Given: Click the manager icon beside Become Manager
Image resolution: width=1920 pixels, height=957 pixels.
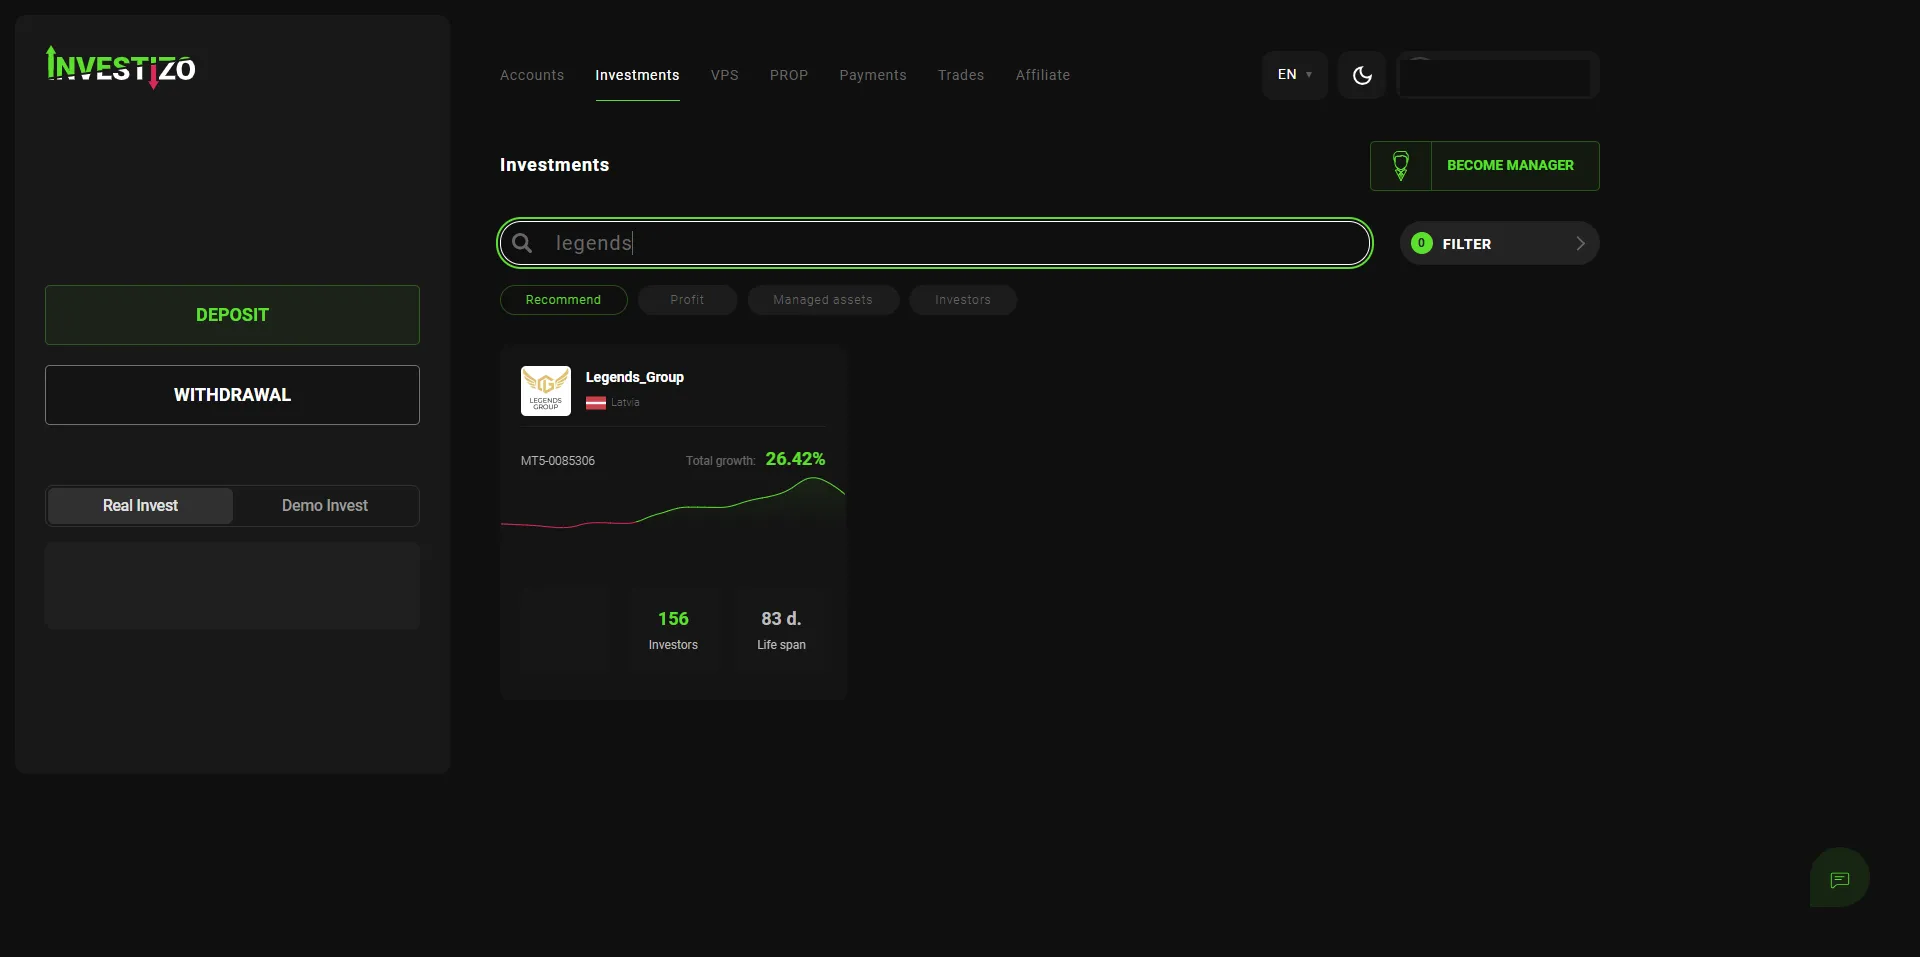Looking at the screenshot, I should [x=1401, y=166].
